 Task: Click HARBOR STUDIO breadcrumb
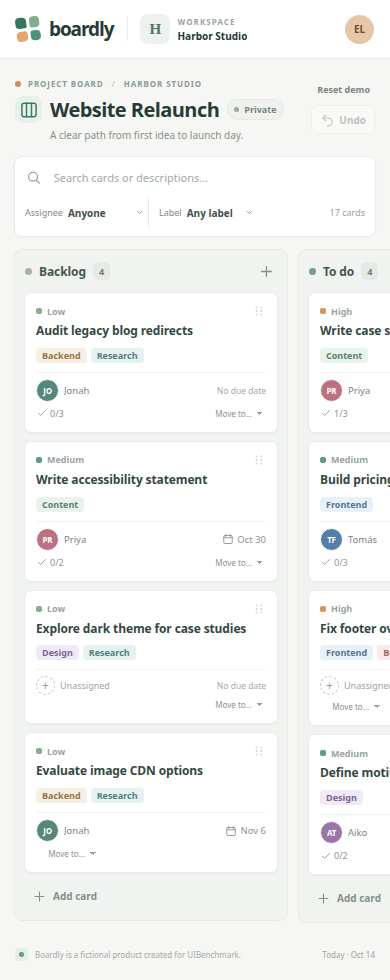tap(162, 84)
